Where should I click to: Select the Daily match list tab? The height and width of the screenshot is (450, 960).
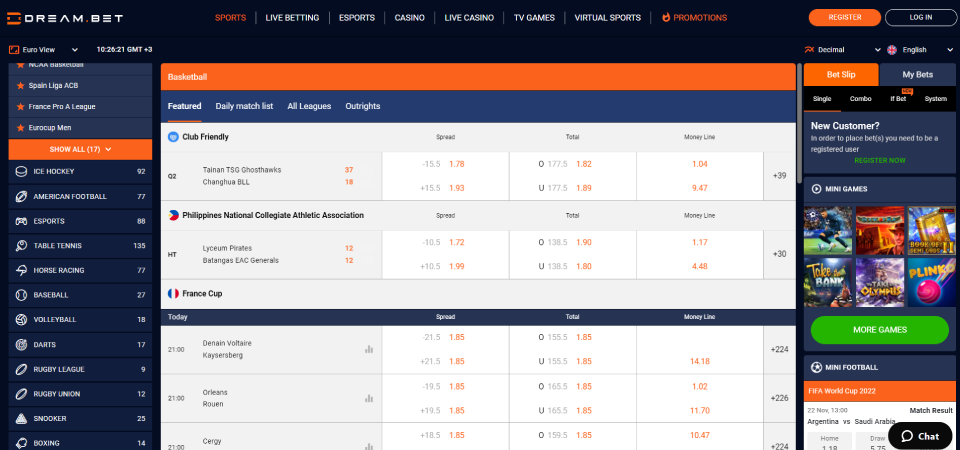click(244, 106)
